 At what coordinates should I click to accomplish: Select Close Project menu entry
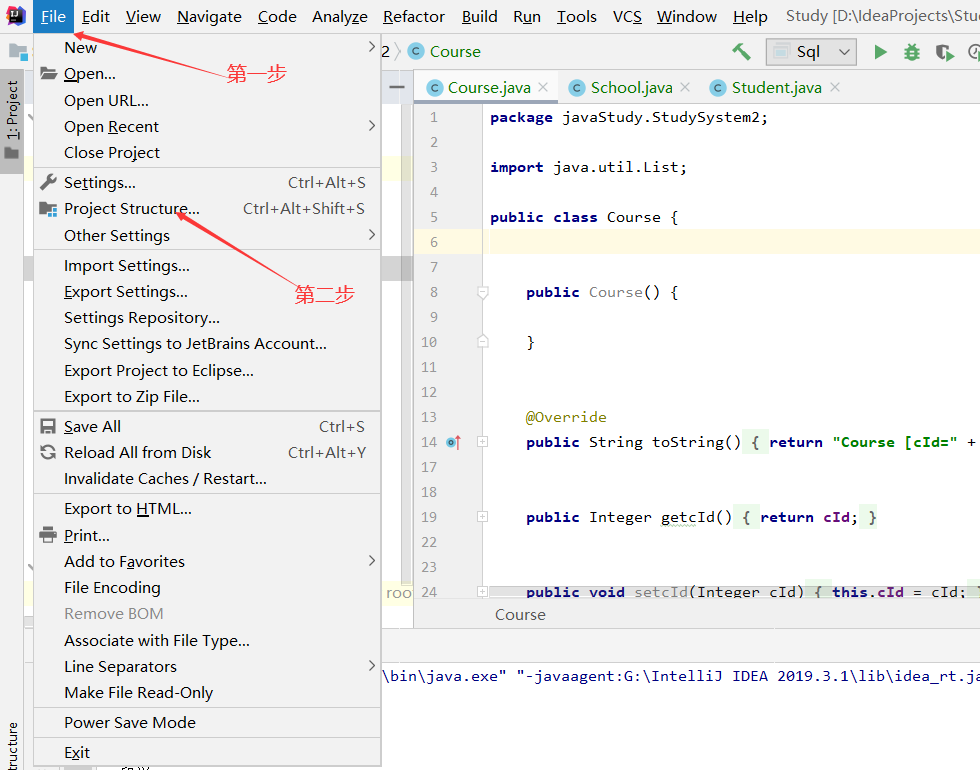click(x=206, y=152)
